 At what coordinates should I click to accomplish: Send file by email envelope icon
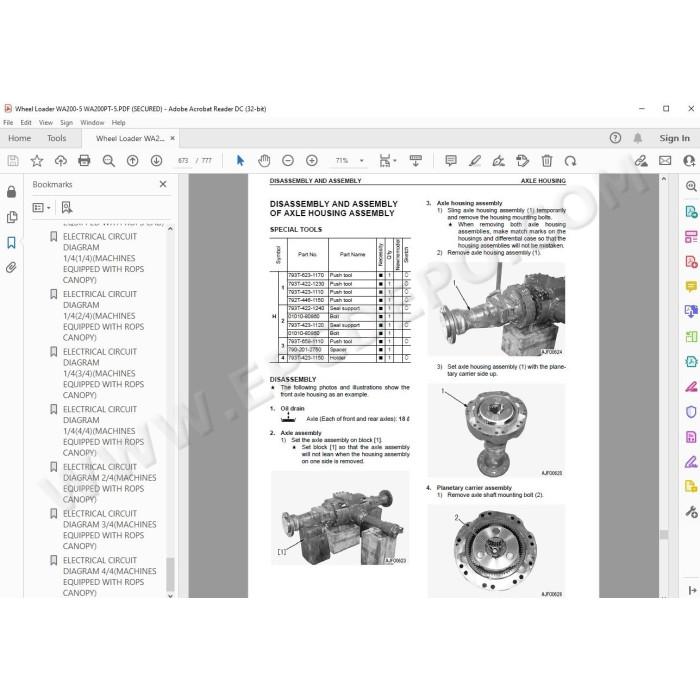pos(665,160)
